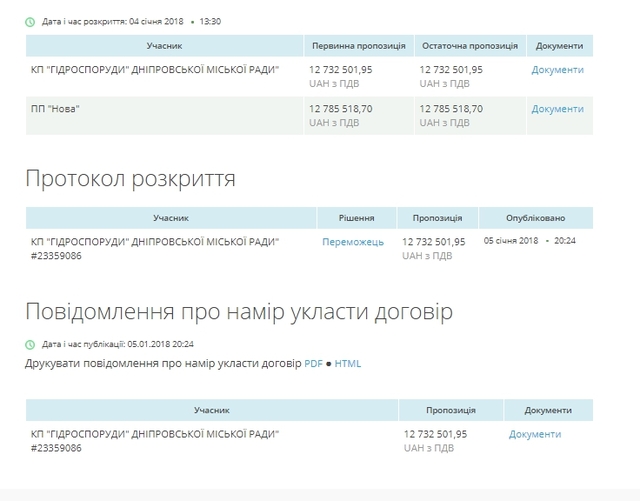Screen dimensions: 640x501
Task: Click the Рішення column header
Action: pos(356,218)
